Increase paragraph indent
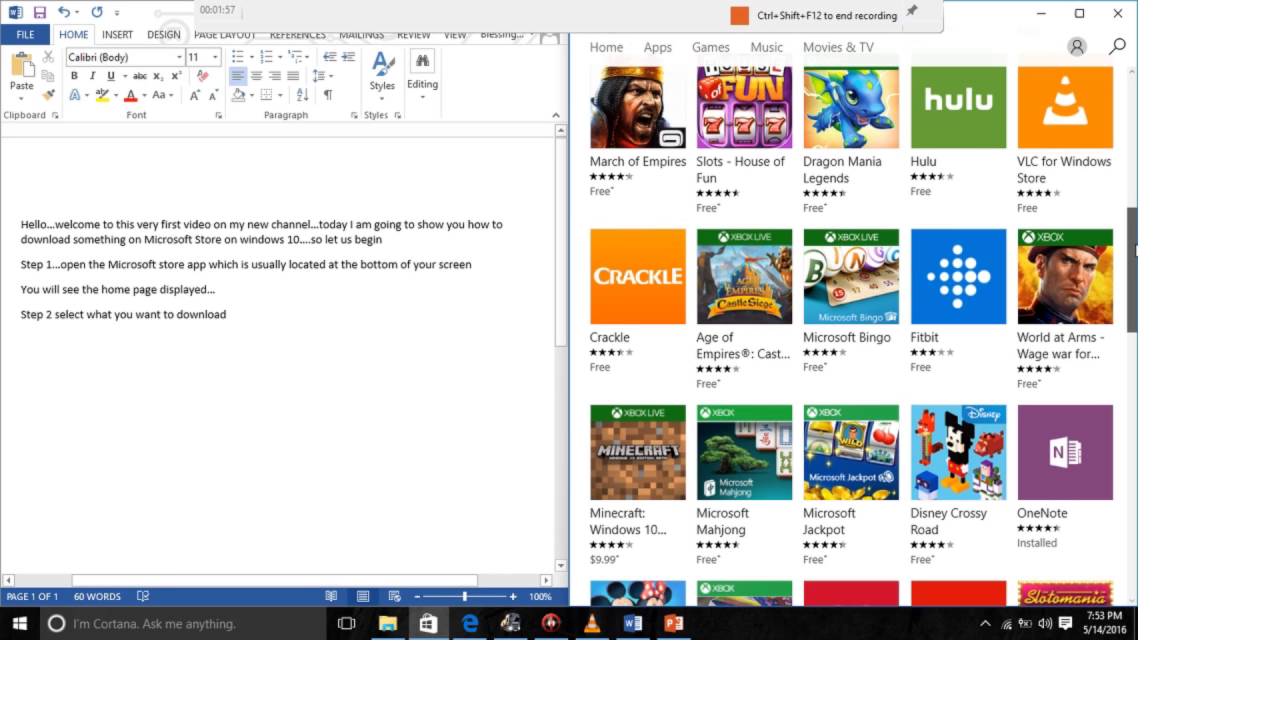This screenshot has height=720, width=1280. (347, 57)
